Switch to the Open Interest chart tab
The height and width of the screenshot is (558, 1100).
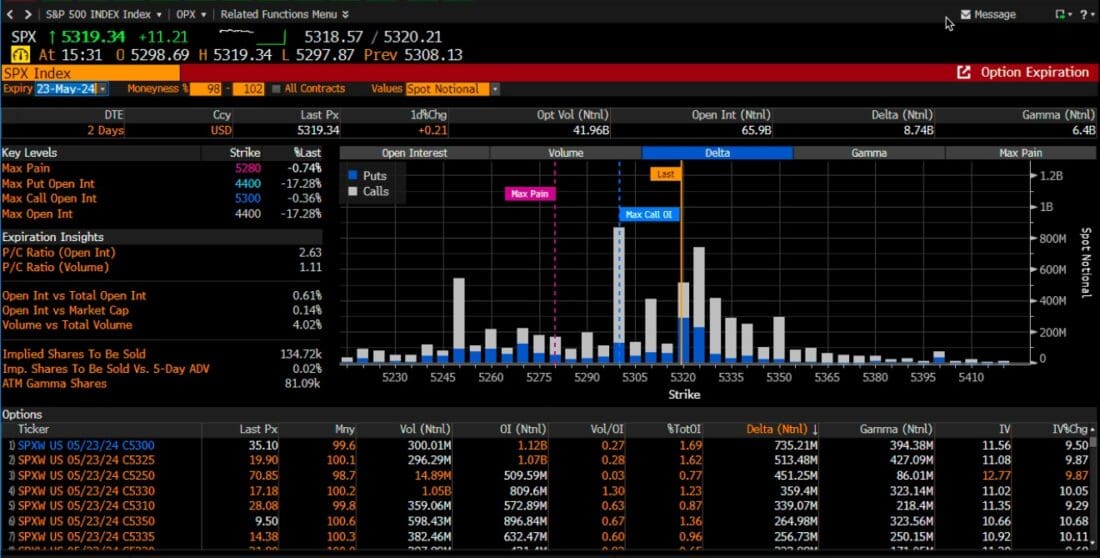[415, 153]
